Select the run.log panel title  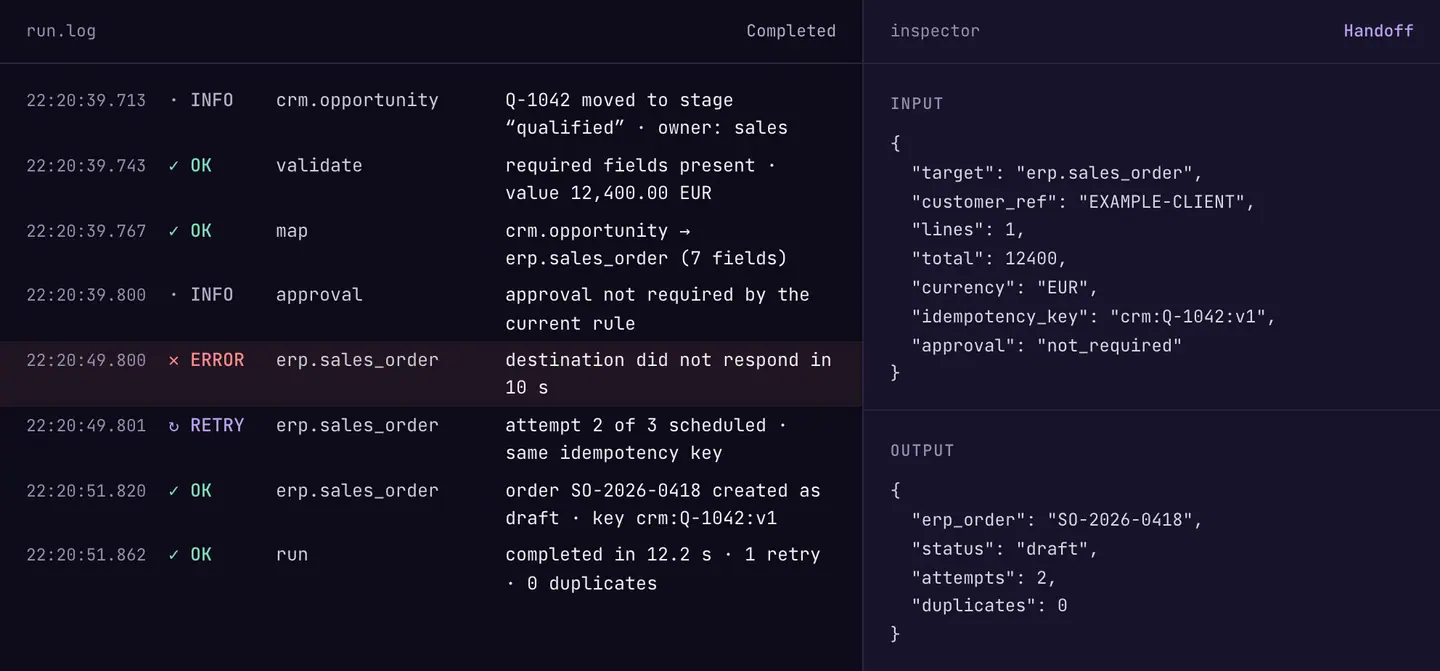[x=61, y=31]
